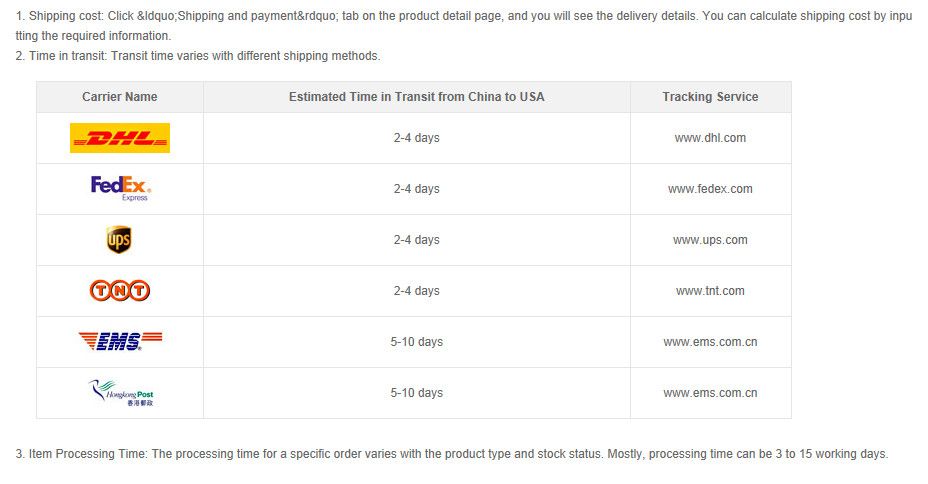Click the DHL carrier logo

[x=120, y=138]
